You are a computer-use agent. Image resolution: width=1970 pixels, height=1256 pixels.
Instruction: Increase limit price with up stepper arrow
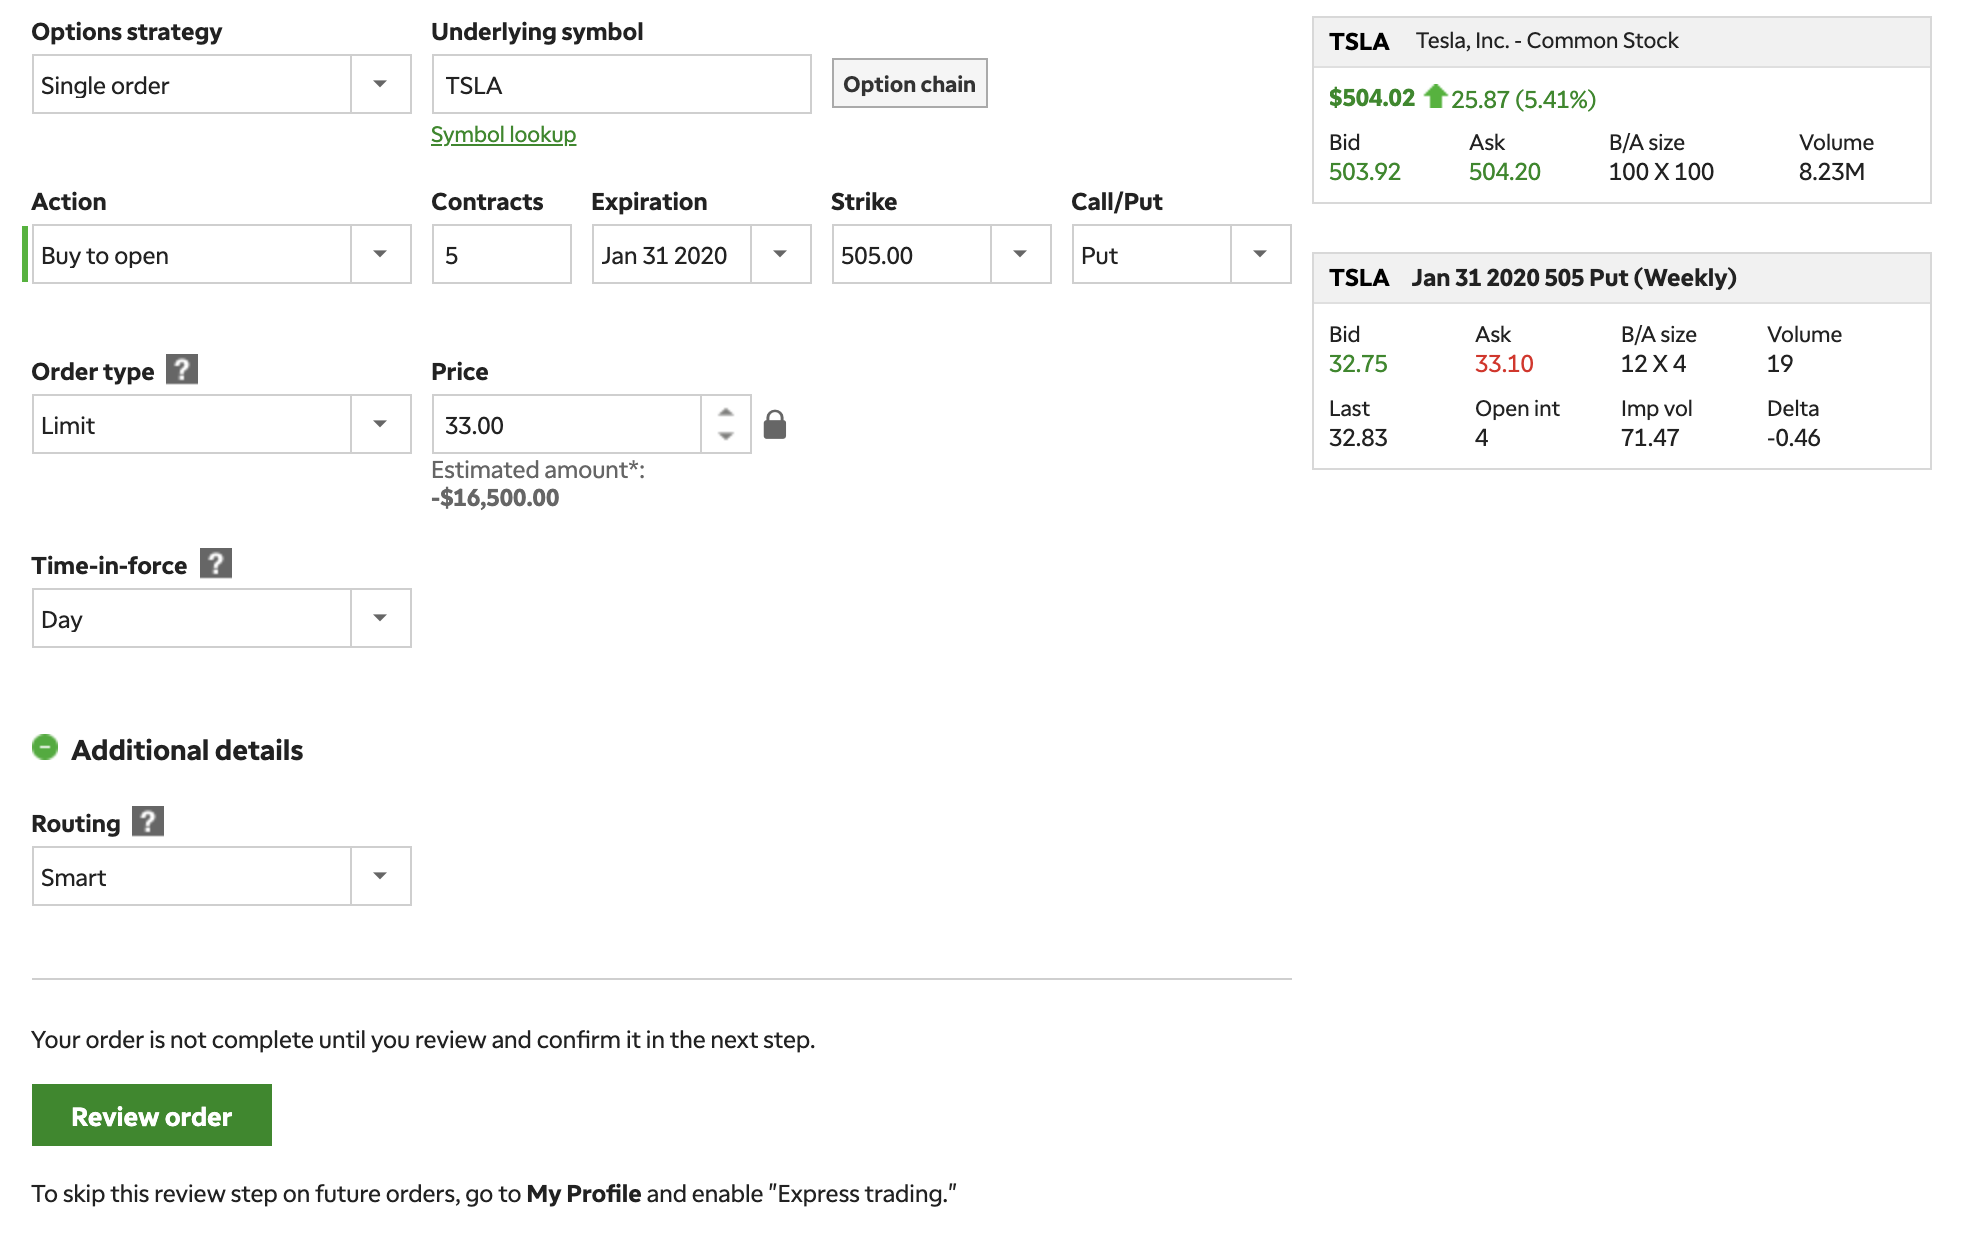pyautogui.click(x=726, y=412)
